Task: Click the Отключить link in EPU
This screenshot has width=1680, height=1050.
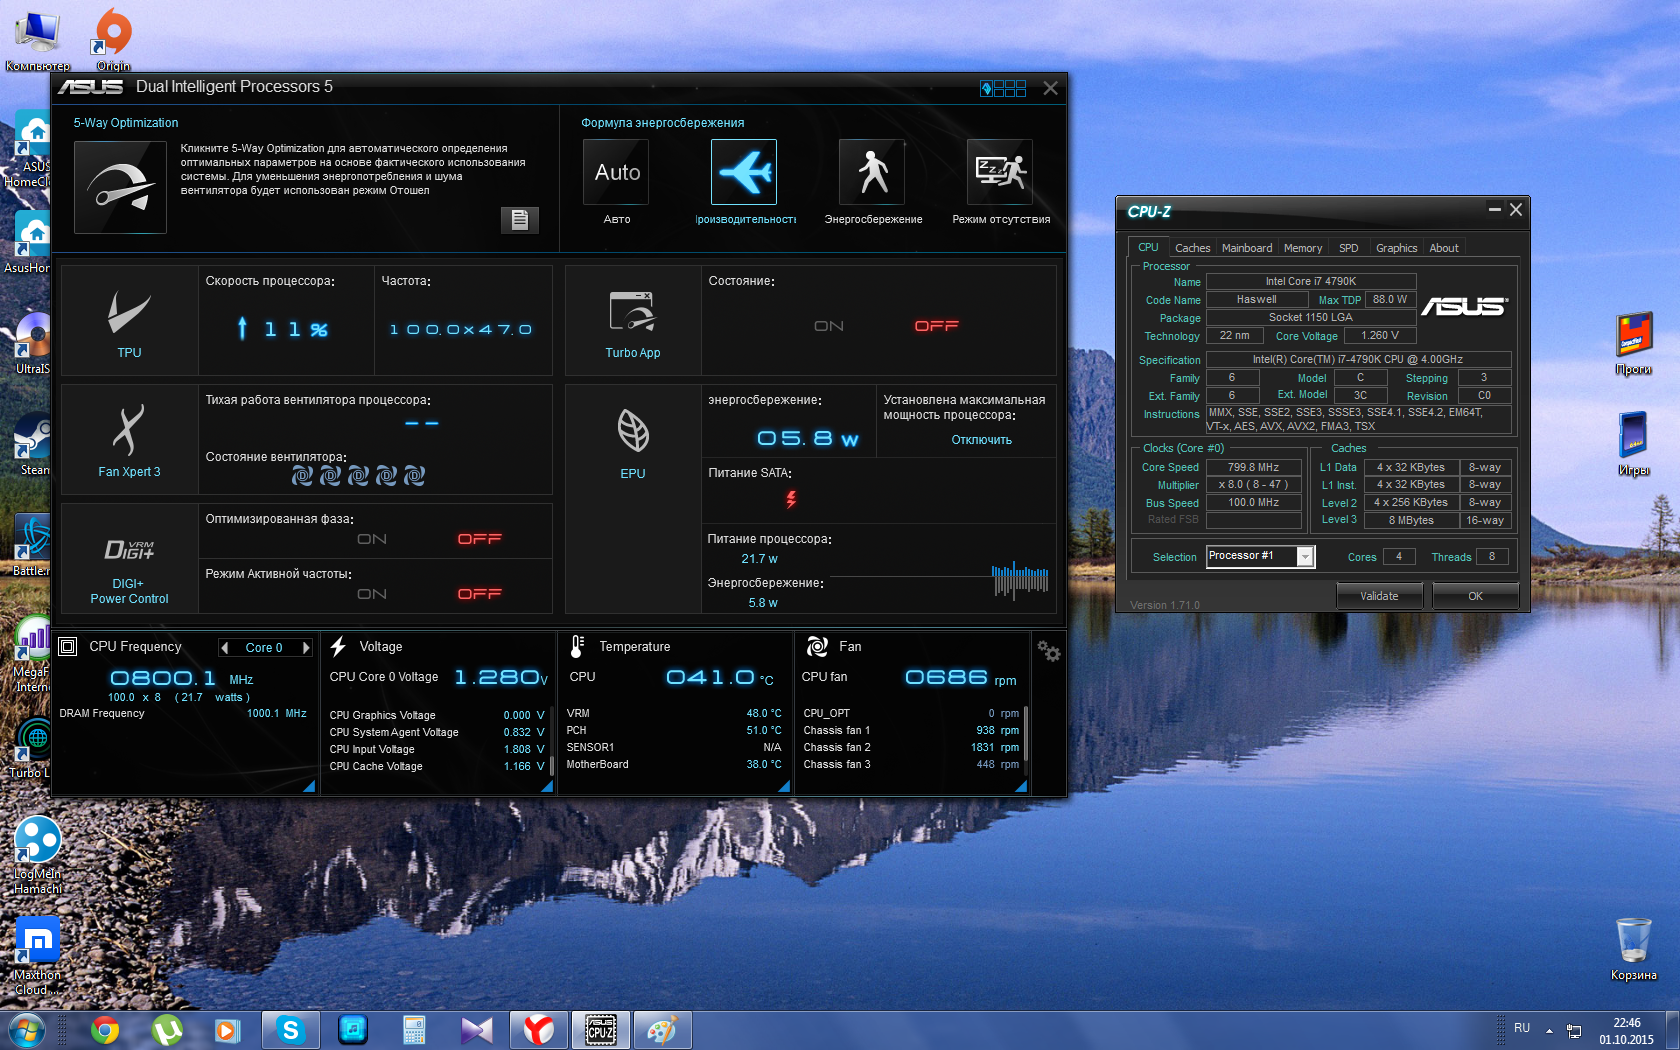Action: 981,440
